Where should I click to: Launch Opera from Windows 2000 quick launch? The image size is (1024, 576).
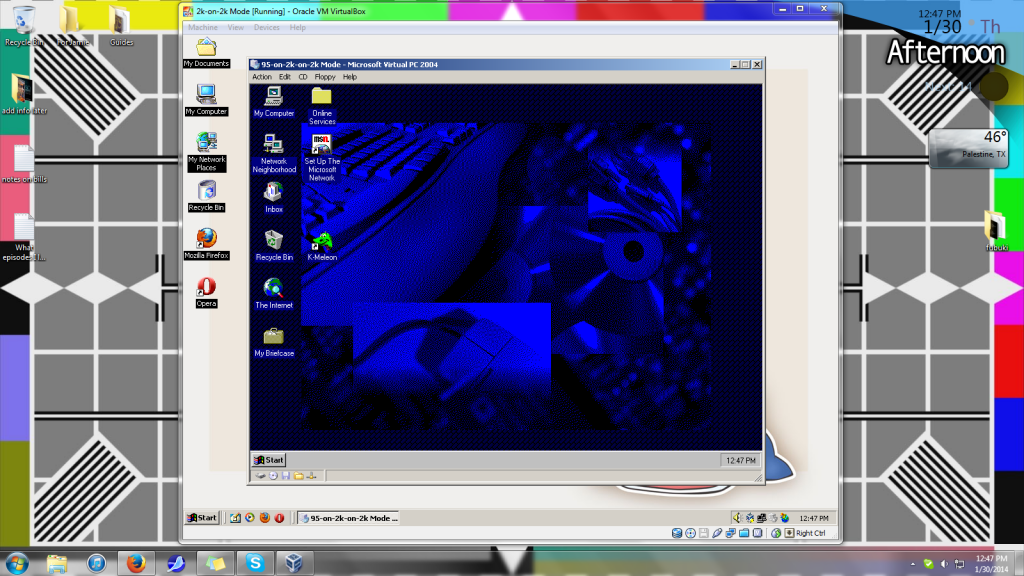pyautogui.click(x=280, y=518)
